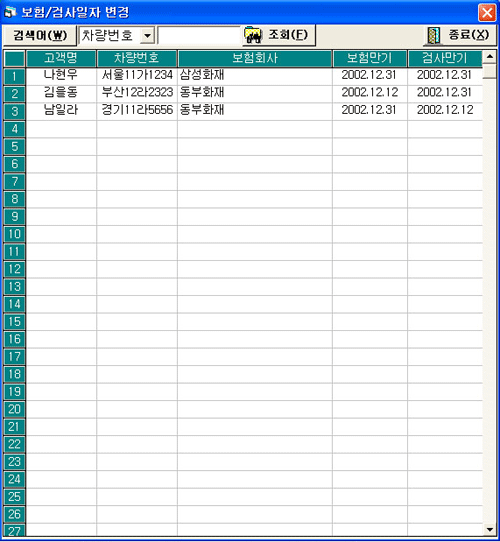This screenshot has height=542, width=500.
Task: Click the 차량번호 column header
Action: click(x=137, y=58)
